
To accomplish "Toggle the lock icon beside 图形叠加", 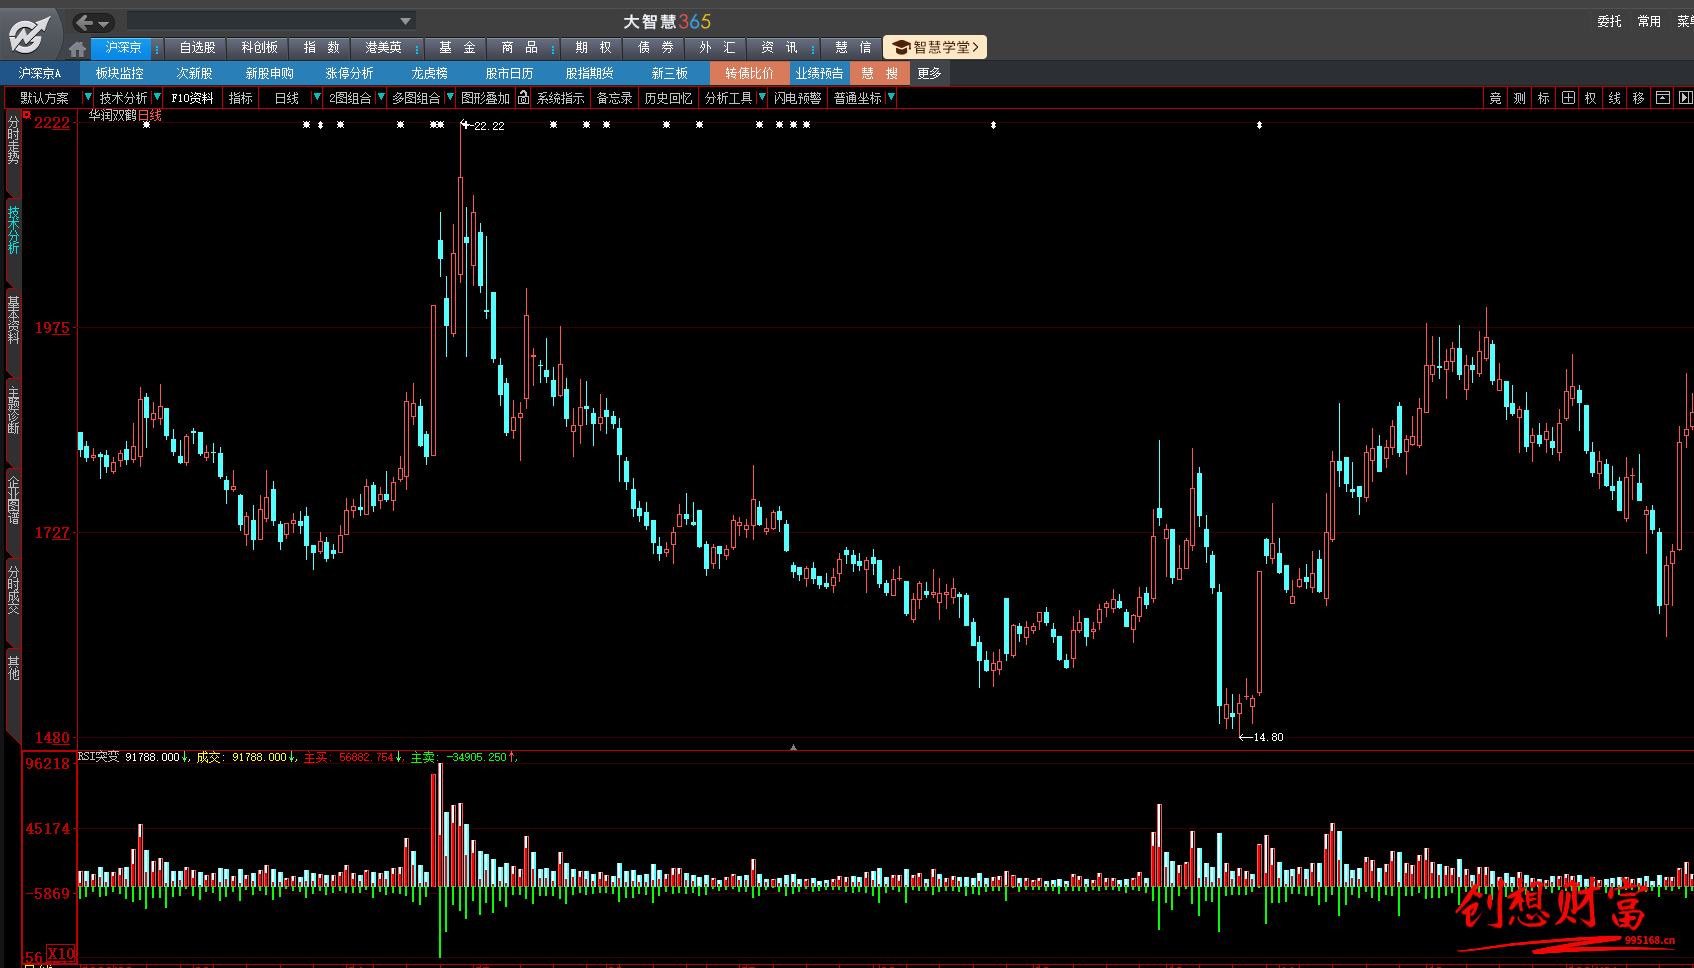I will tap(523, 98).
